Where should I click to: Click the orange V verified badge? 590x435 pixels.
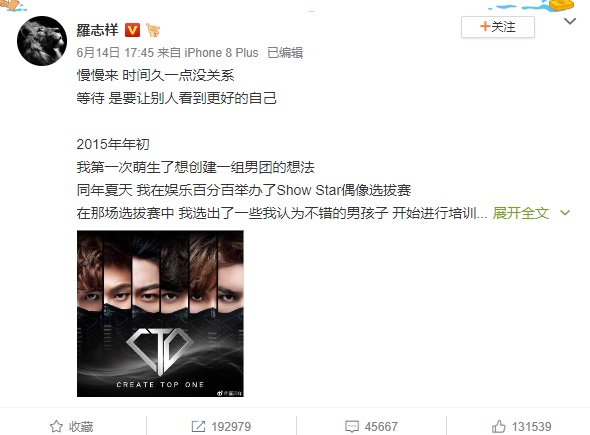coord(132,30)
